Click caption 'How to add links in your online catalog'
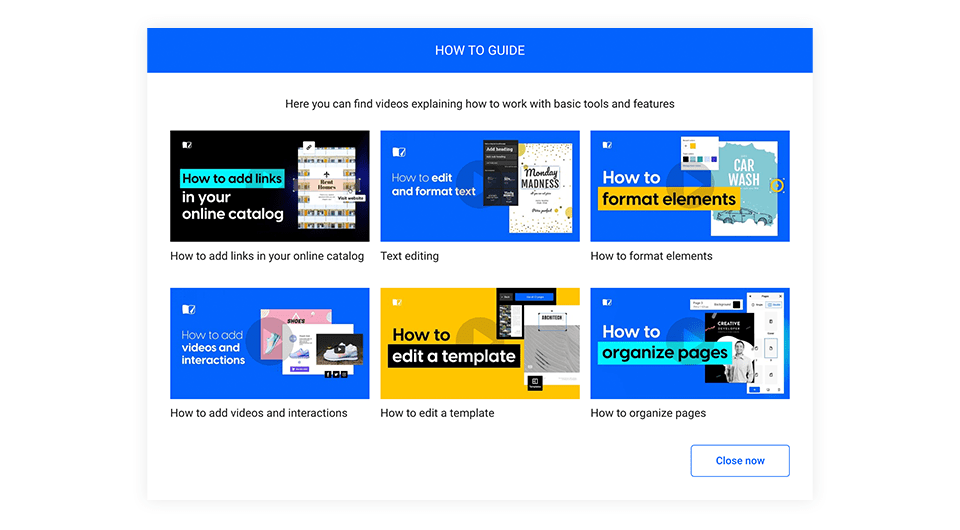The height and width of the screenshot is (530, 960). coord(267,256)
